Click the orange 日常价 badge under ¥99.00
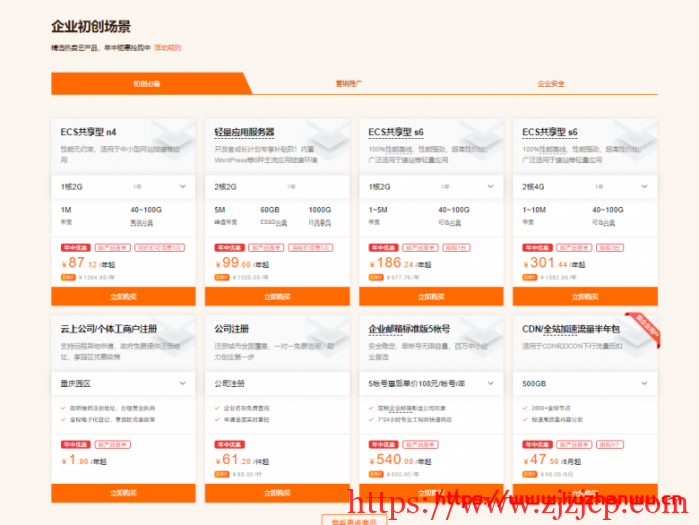 222,278
